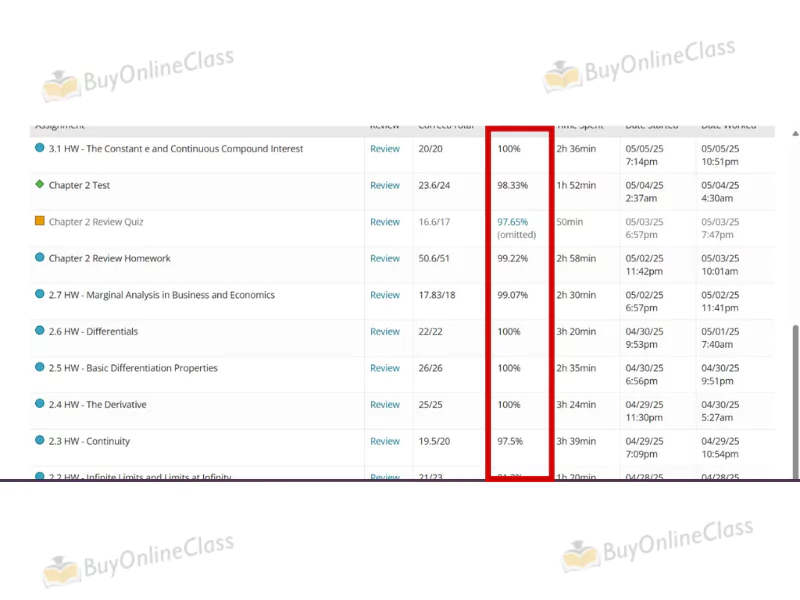Open Review for 2.3 HW Continuity
This screenshot has height=600, width=800.
(x=384, y=441)
